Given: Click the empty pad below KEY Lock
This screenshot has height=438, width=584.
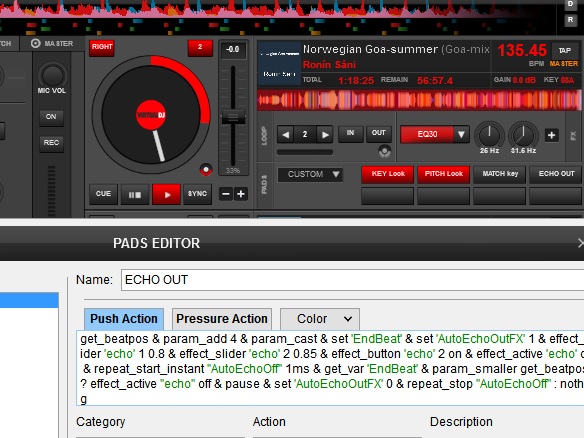Looking at the screenshot, I should 388,196.
